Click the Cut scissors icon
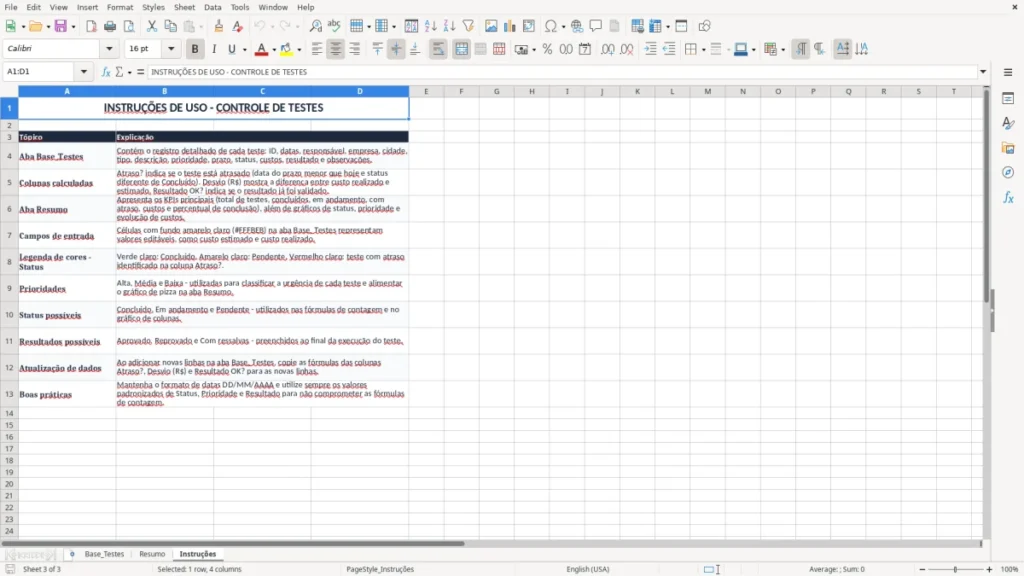1024x576 pixels. click(152, 26)
